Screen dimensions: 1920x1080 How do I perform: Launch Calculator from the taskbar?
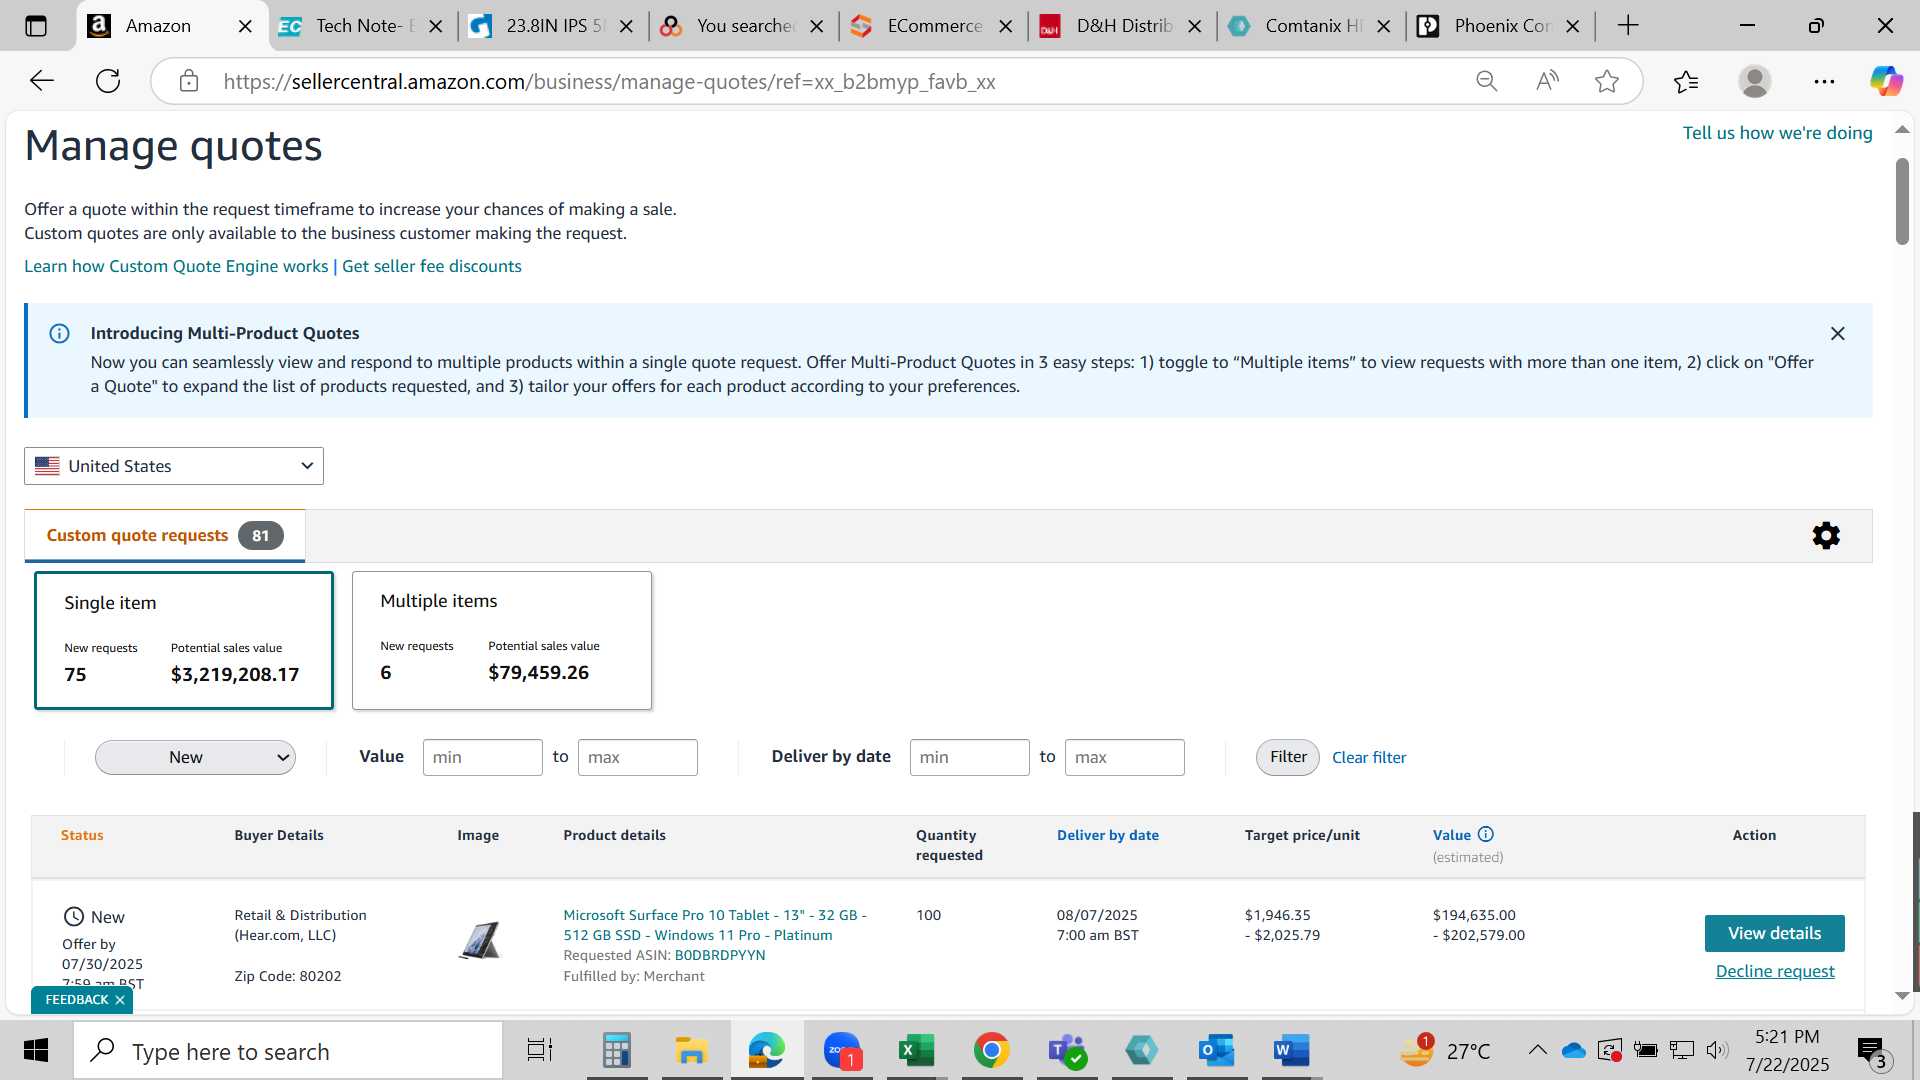(x=616, y=1051)
